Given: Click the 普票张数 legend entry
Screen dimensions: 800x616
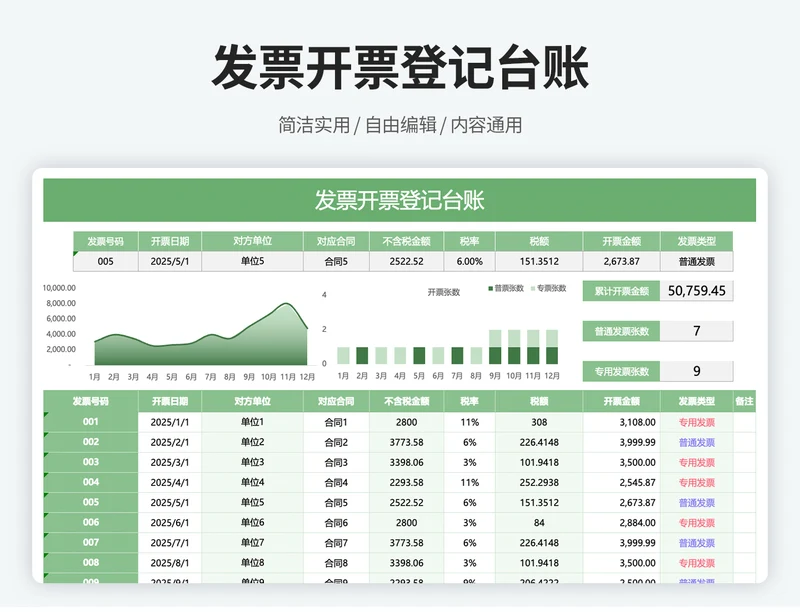Looking at the screenshot, I should [506, 288].
